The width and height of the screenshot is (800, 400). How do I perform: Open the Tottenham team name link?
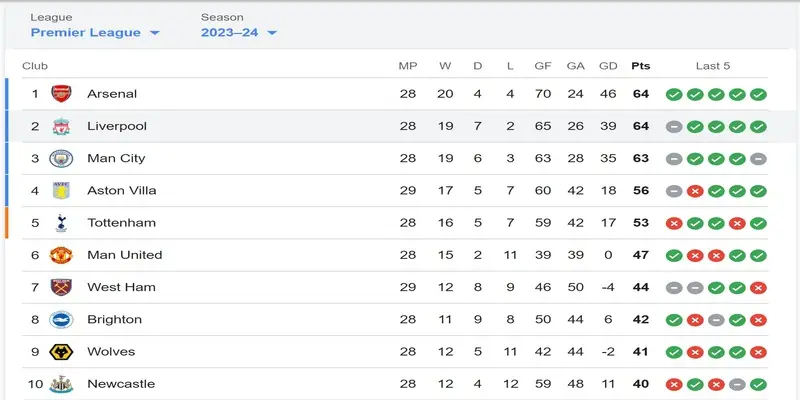[x=121, y=223]
